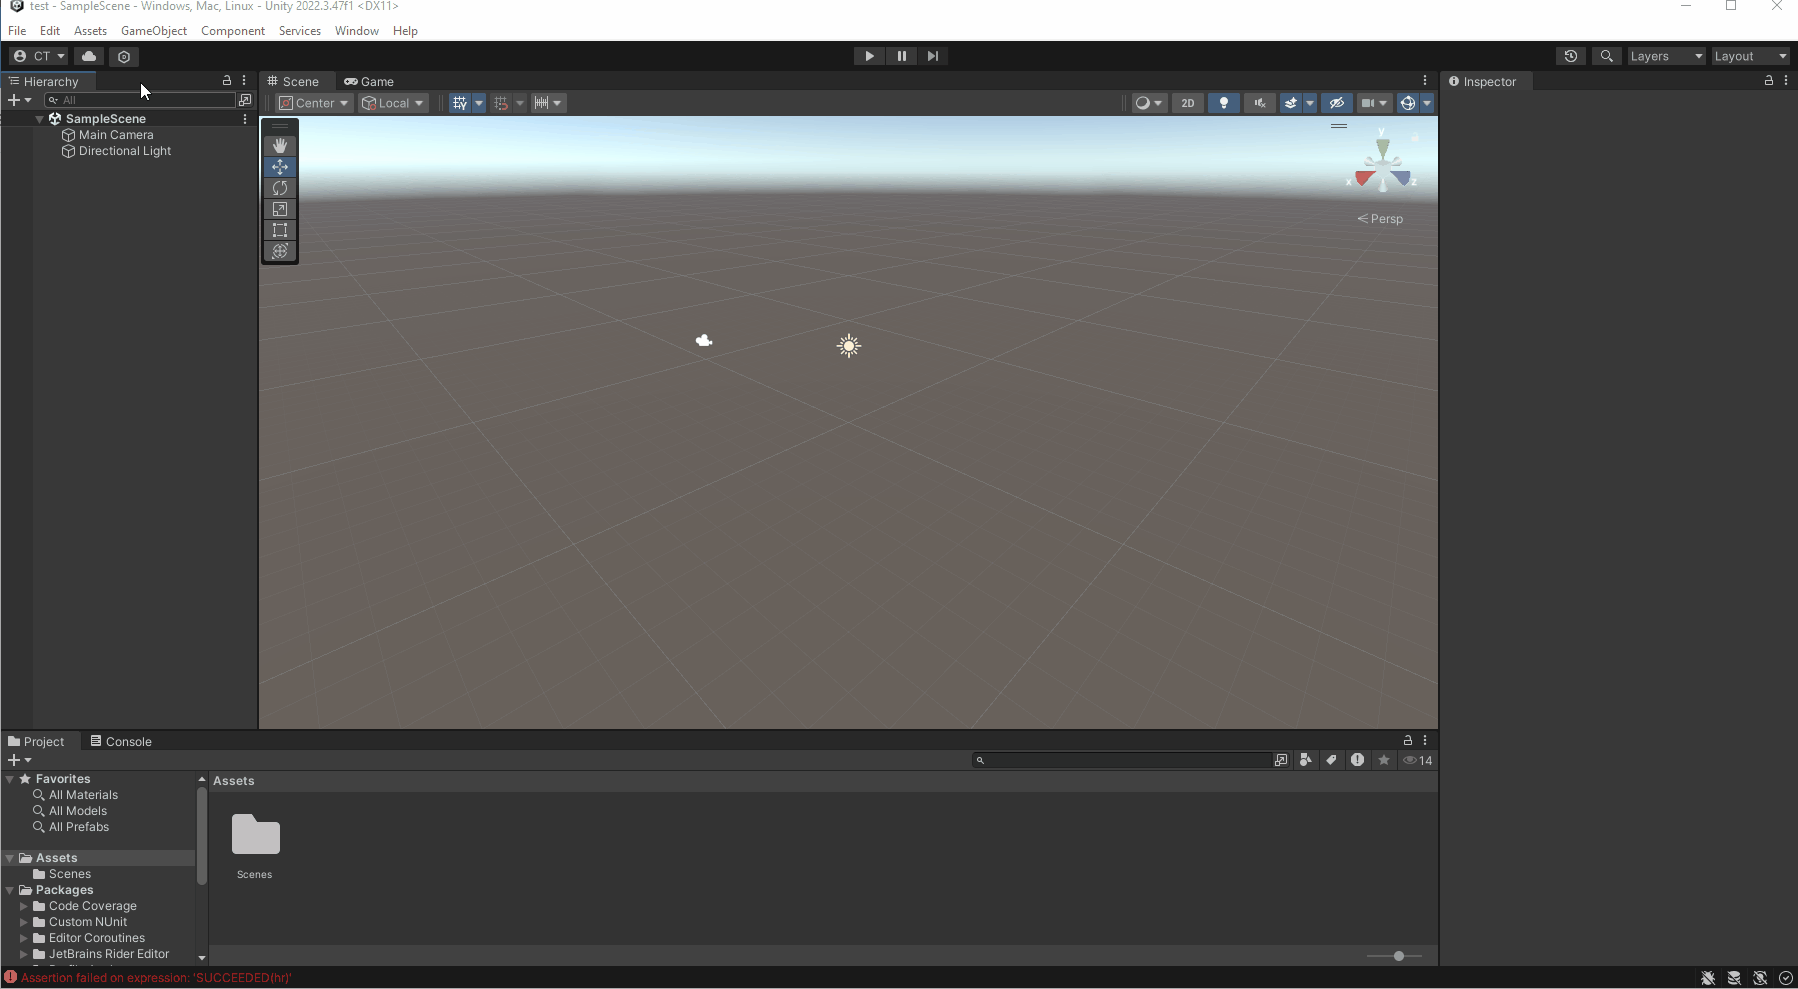Toggle hidden packages count (14)
1798x989 pixels.
point(1418,760)
